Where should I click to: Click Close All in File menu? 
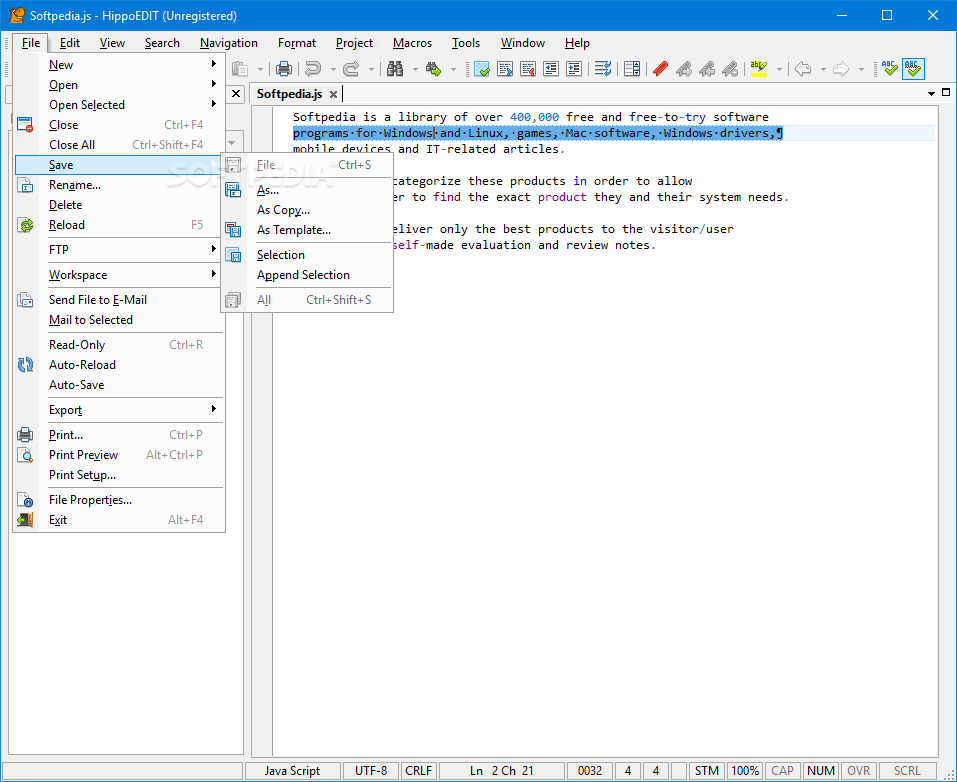pyautogui.click(x=119, y=145)
